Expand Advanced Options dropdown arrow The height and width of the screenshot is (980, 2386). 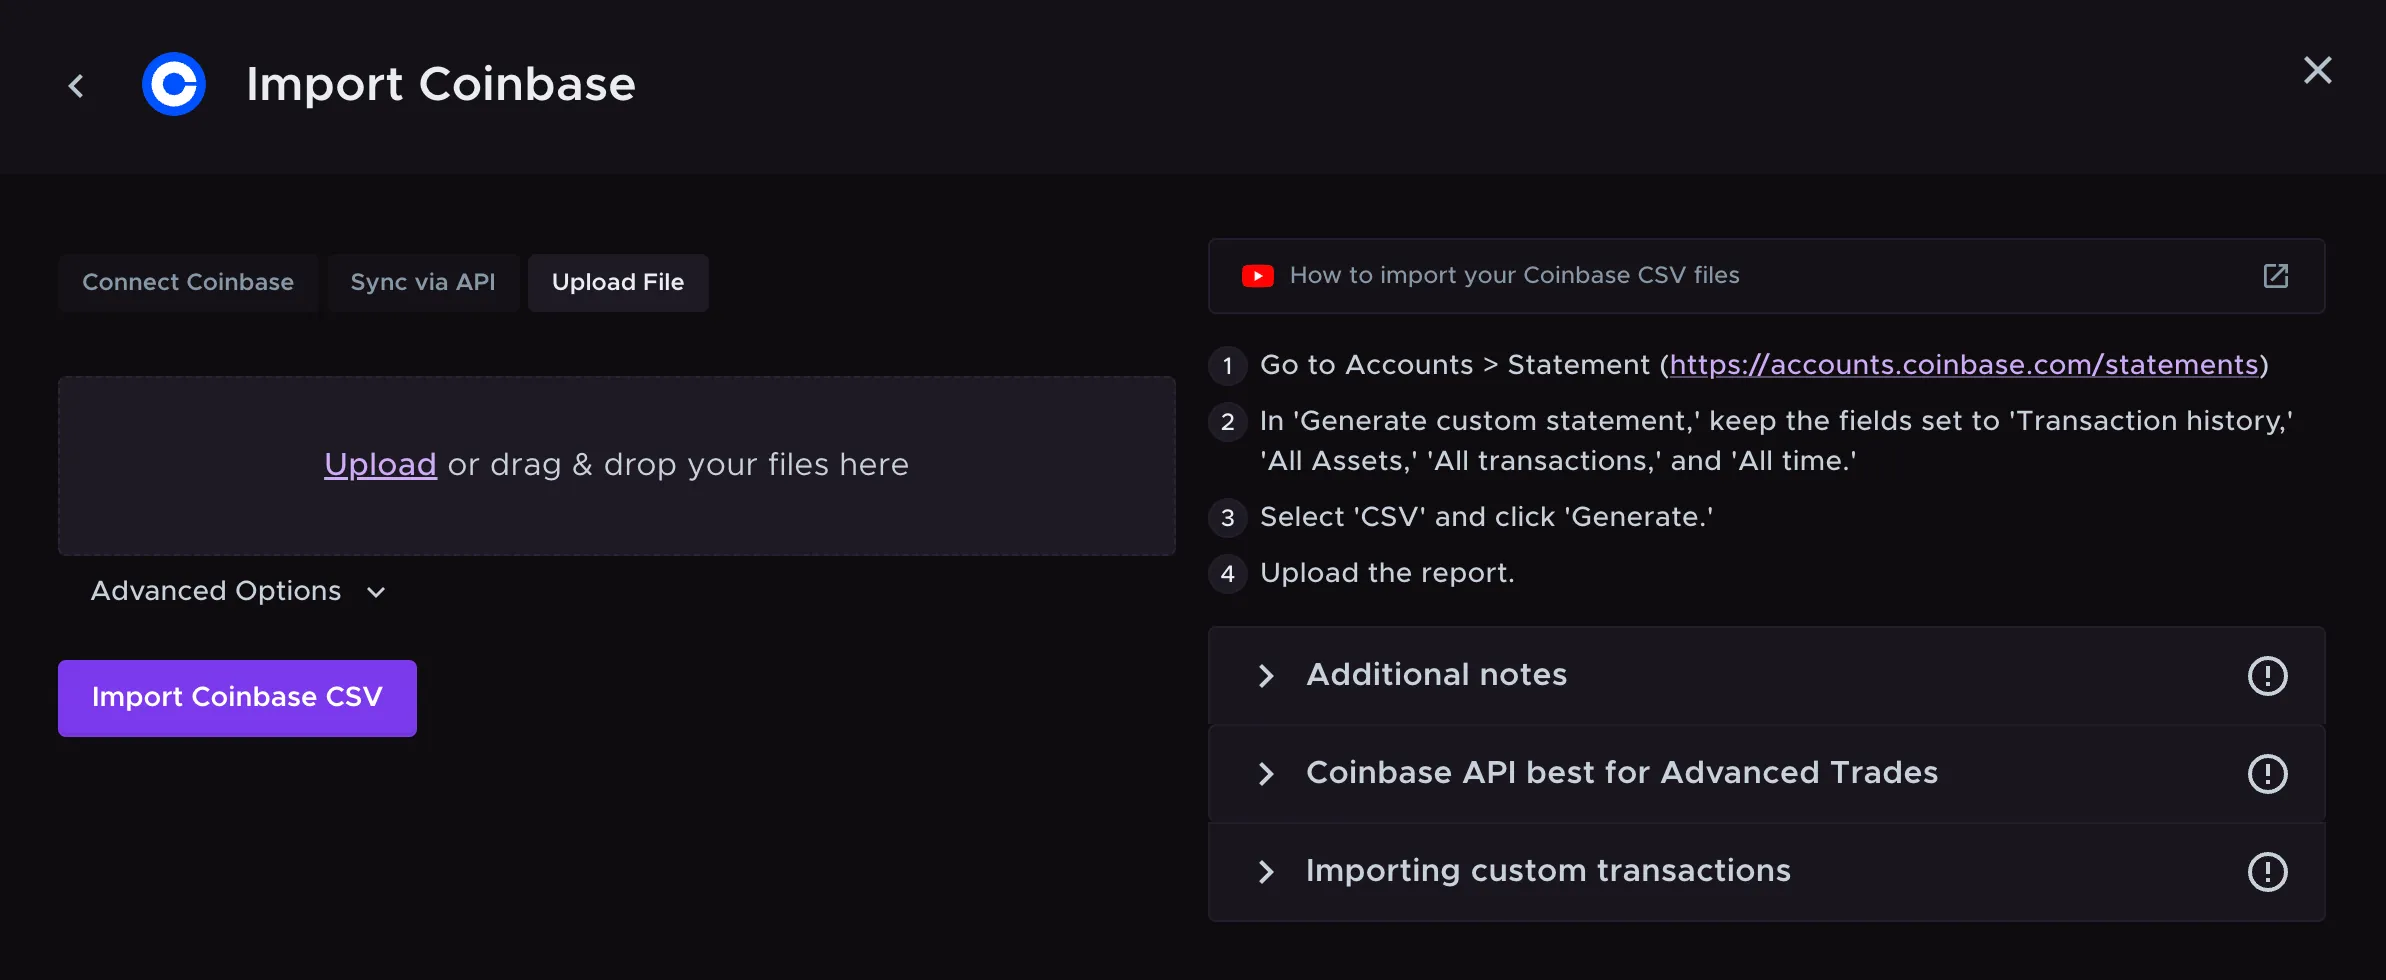point(376,592)
